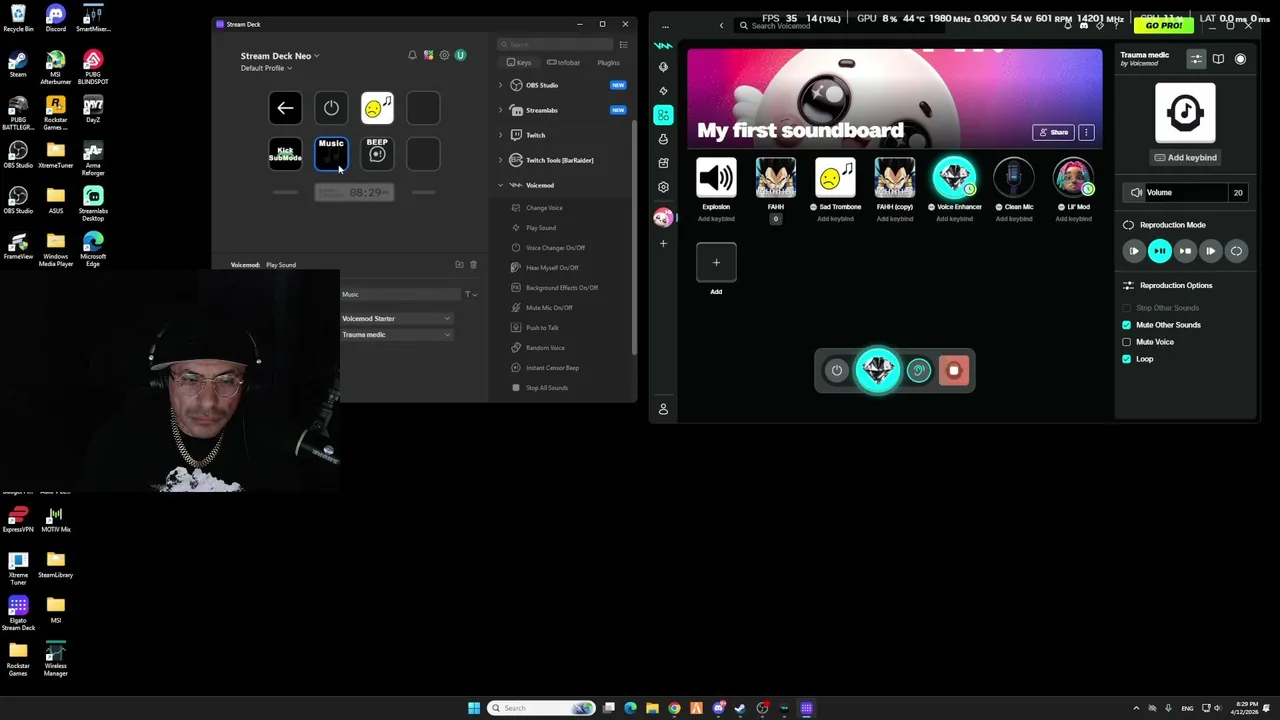Uncheck the Loop checkbox
Viewport: 1280px width, 720px height.
[x=1127, y=359]
